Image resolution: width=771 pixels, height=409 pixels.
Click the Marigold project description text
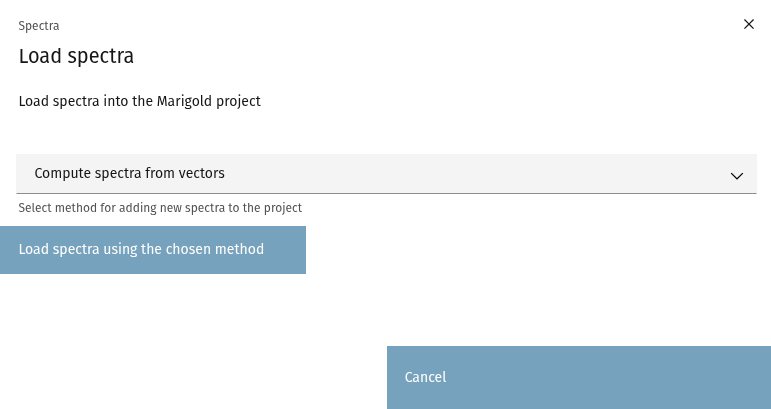click(x=140, y=101)
